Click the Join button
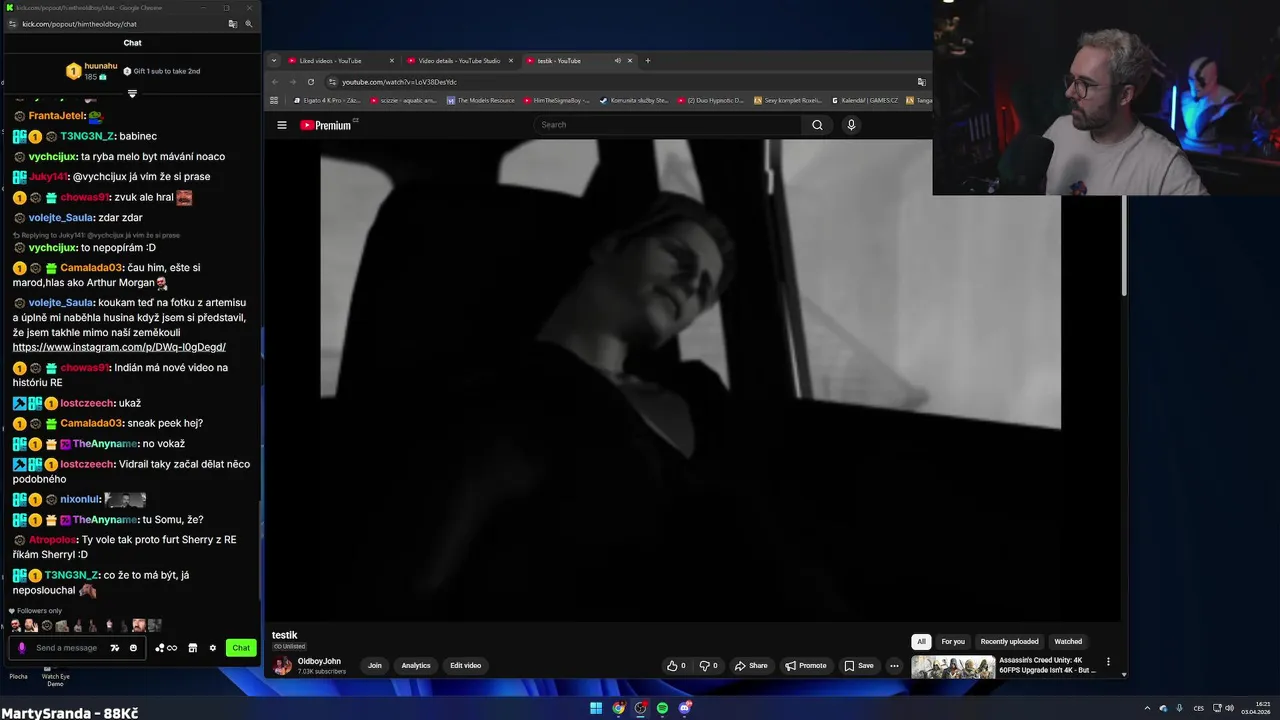The height and width of the screenshot is (720, 1280). pos(375,666)
